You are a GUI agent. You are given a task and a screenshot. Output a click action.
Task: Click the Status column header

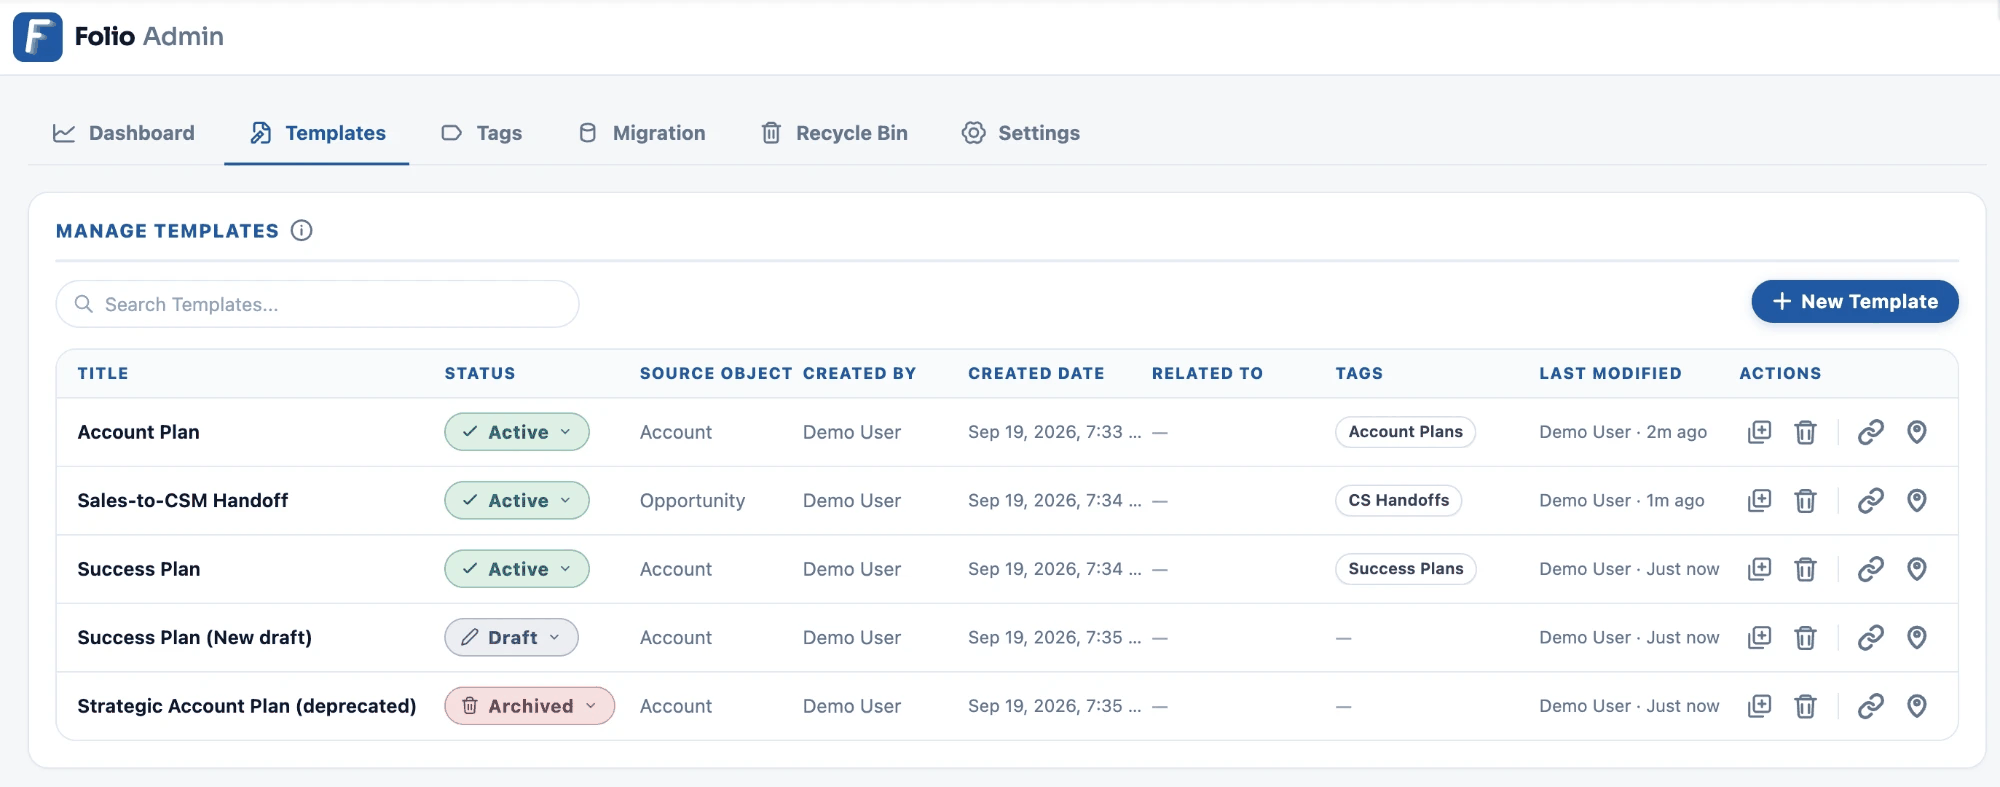480,373
